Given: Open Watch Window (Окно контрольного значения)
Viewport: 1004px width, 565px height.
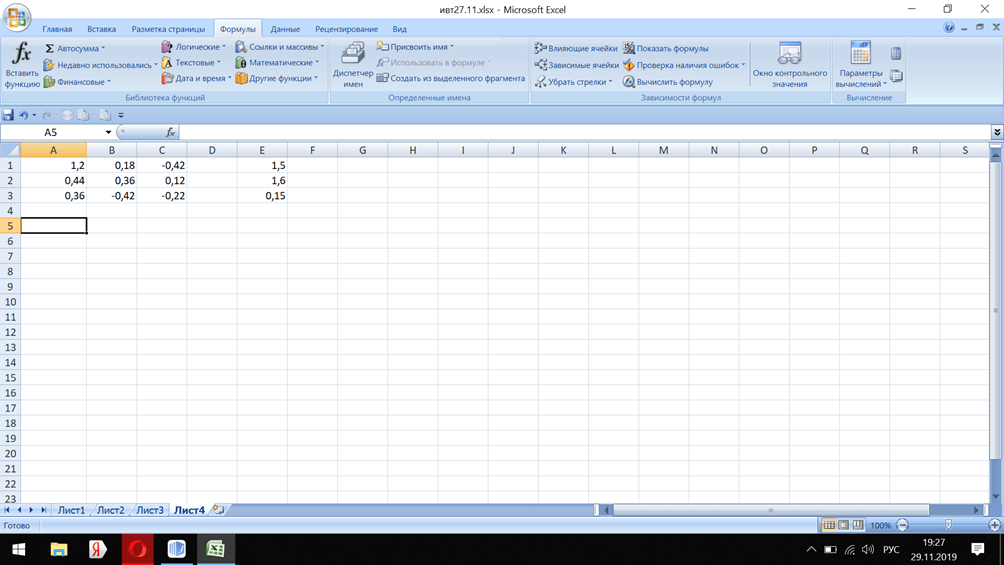Looking at the screenshot, I should tap(789, 64).
